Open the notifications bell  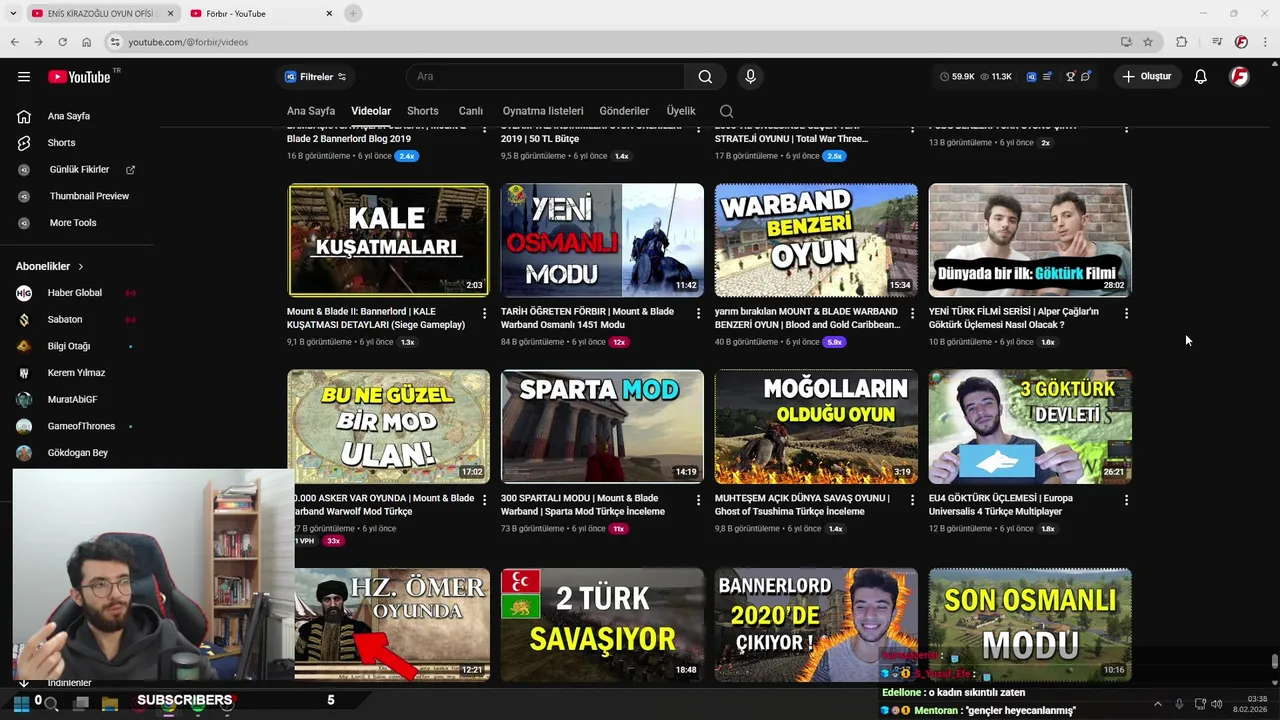(x=1200, y=77)
